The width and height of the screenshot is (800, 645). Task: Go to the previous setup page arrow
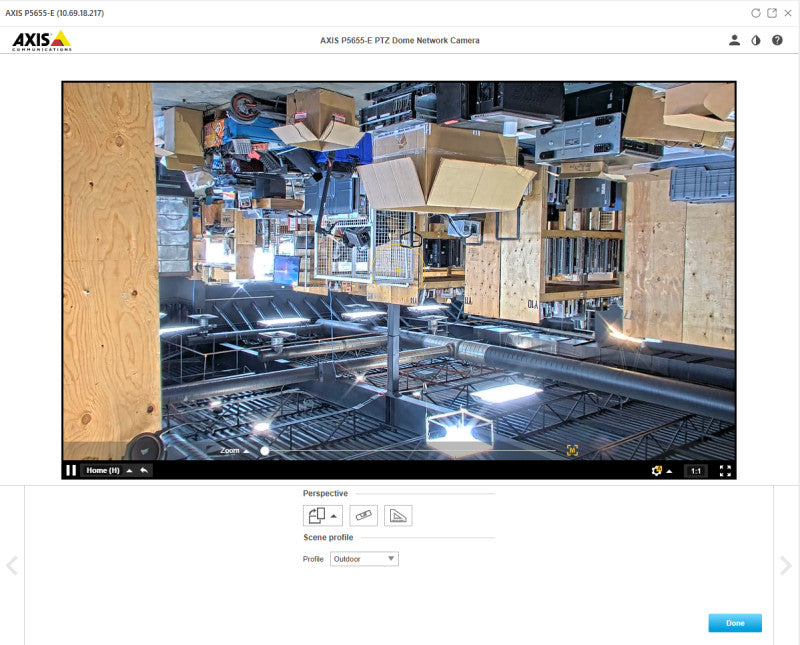pos(12,565)
